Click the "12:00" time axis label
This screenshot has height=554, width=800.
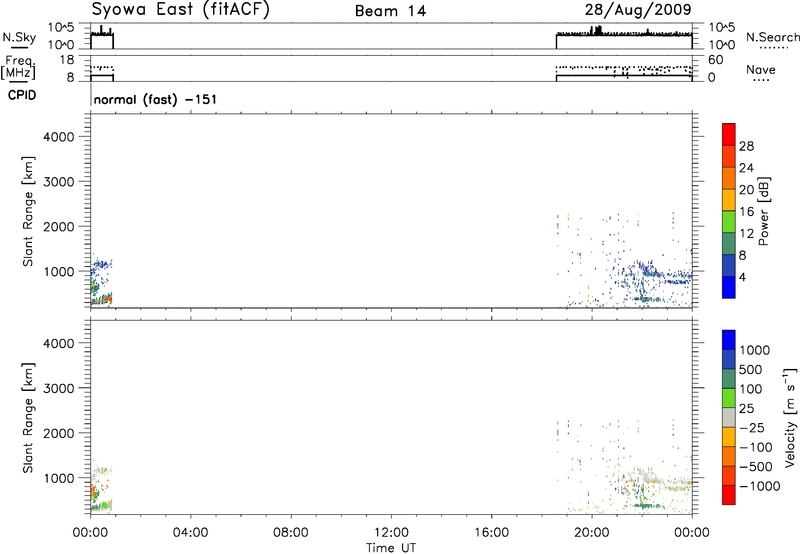point(391,533)
